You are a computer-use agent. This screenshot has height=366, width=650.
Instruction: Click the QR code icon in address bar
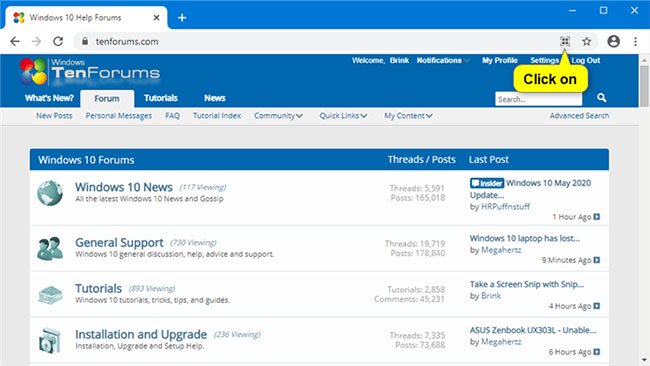pyautogui.click(x=565, y=41)
